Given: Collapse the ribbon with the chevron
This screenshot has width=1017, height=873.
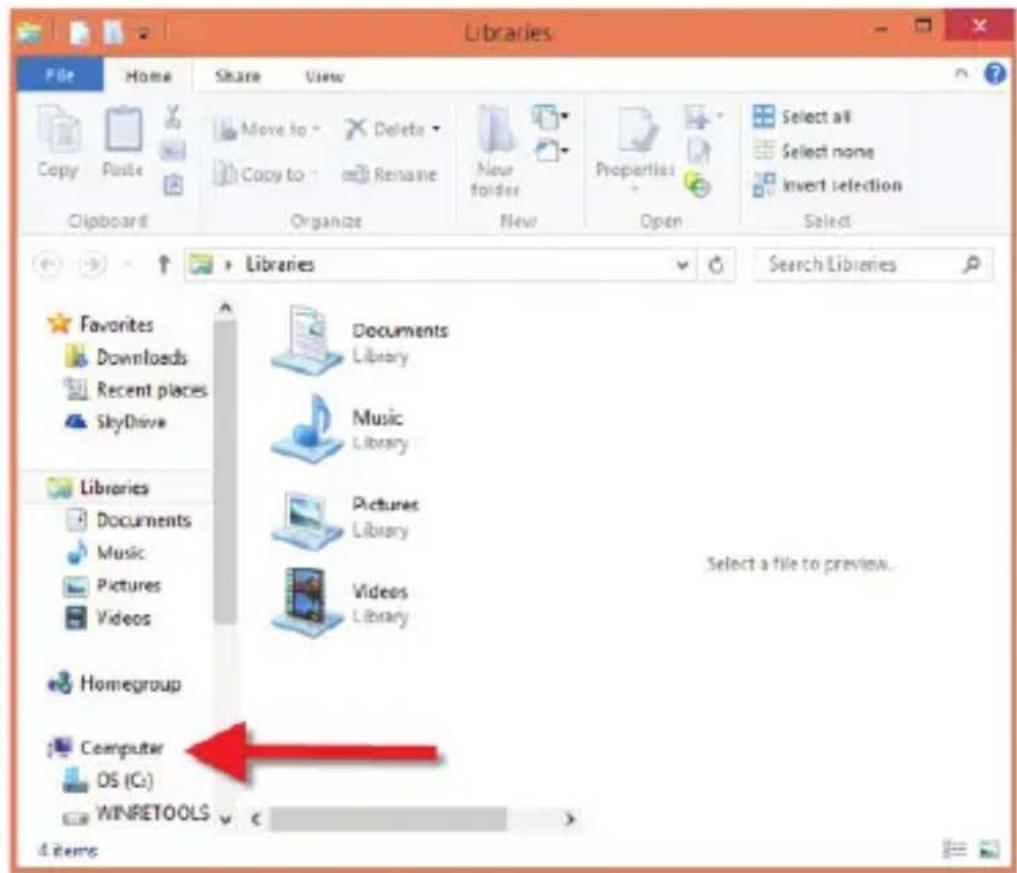Looking at the screenshot, I should coord(961,74).
